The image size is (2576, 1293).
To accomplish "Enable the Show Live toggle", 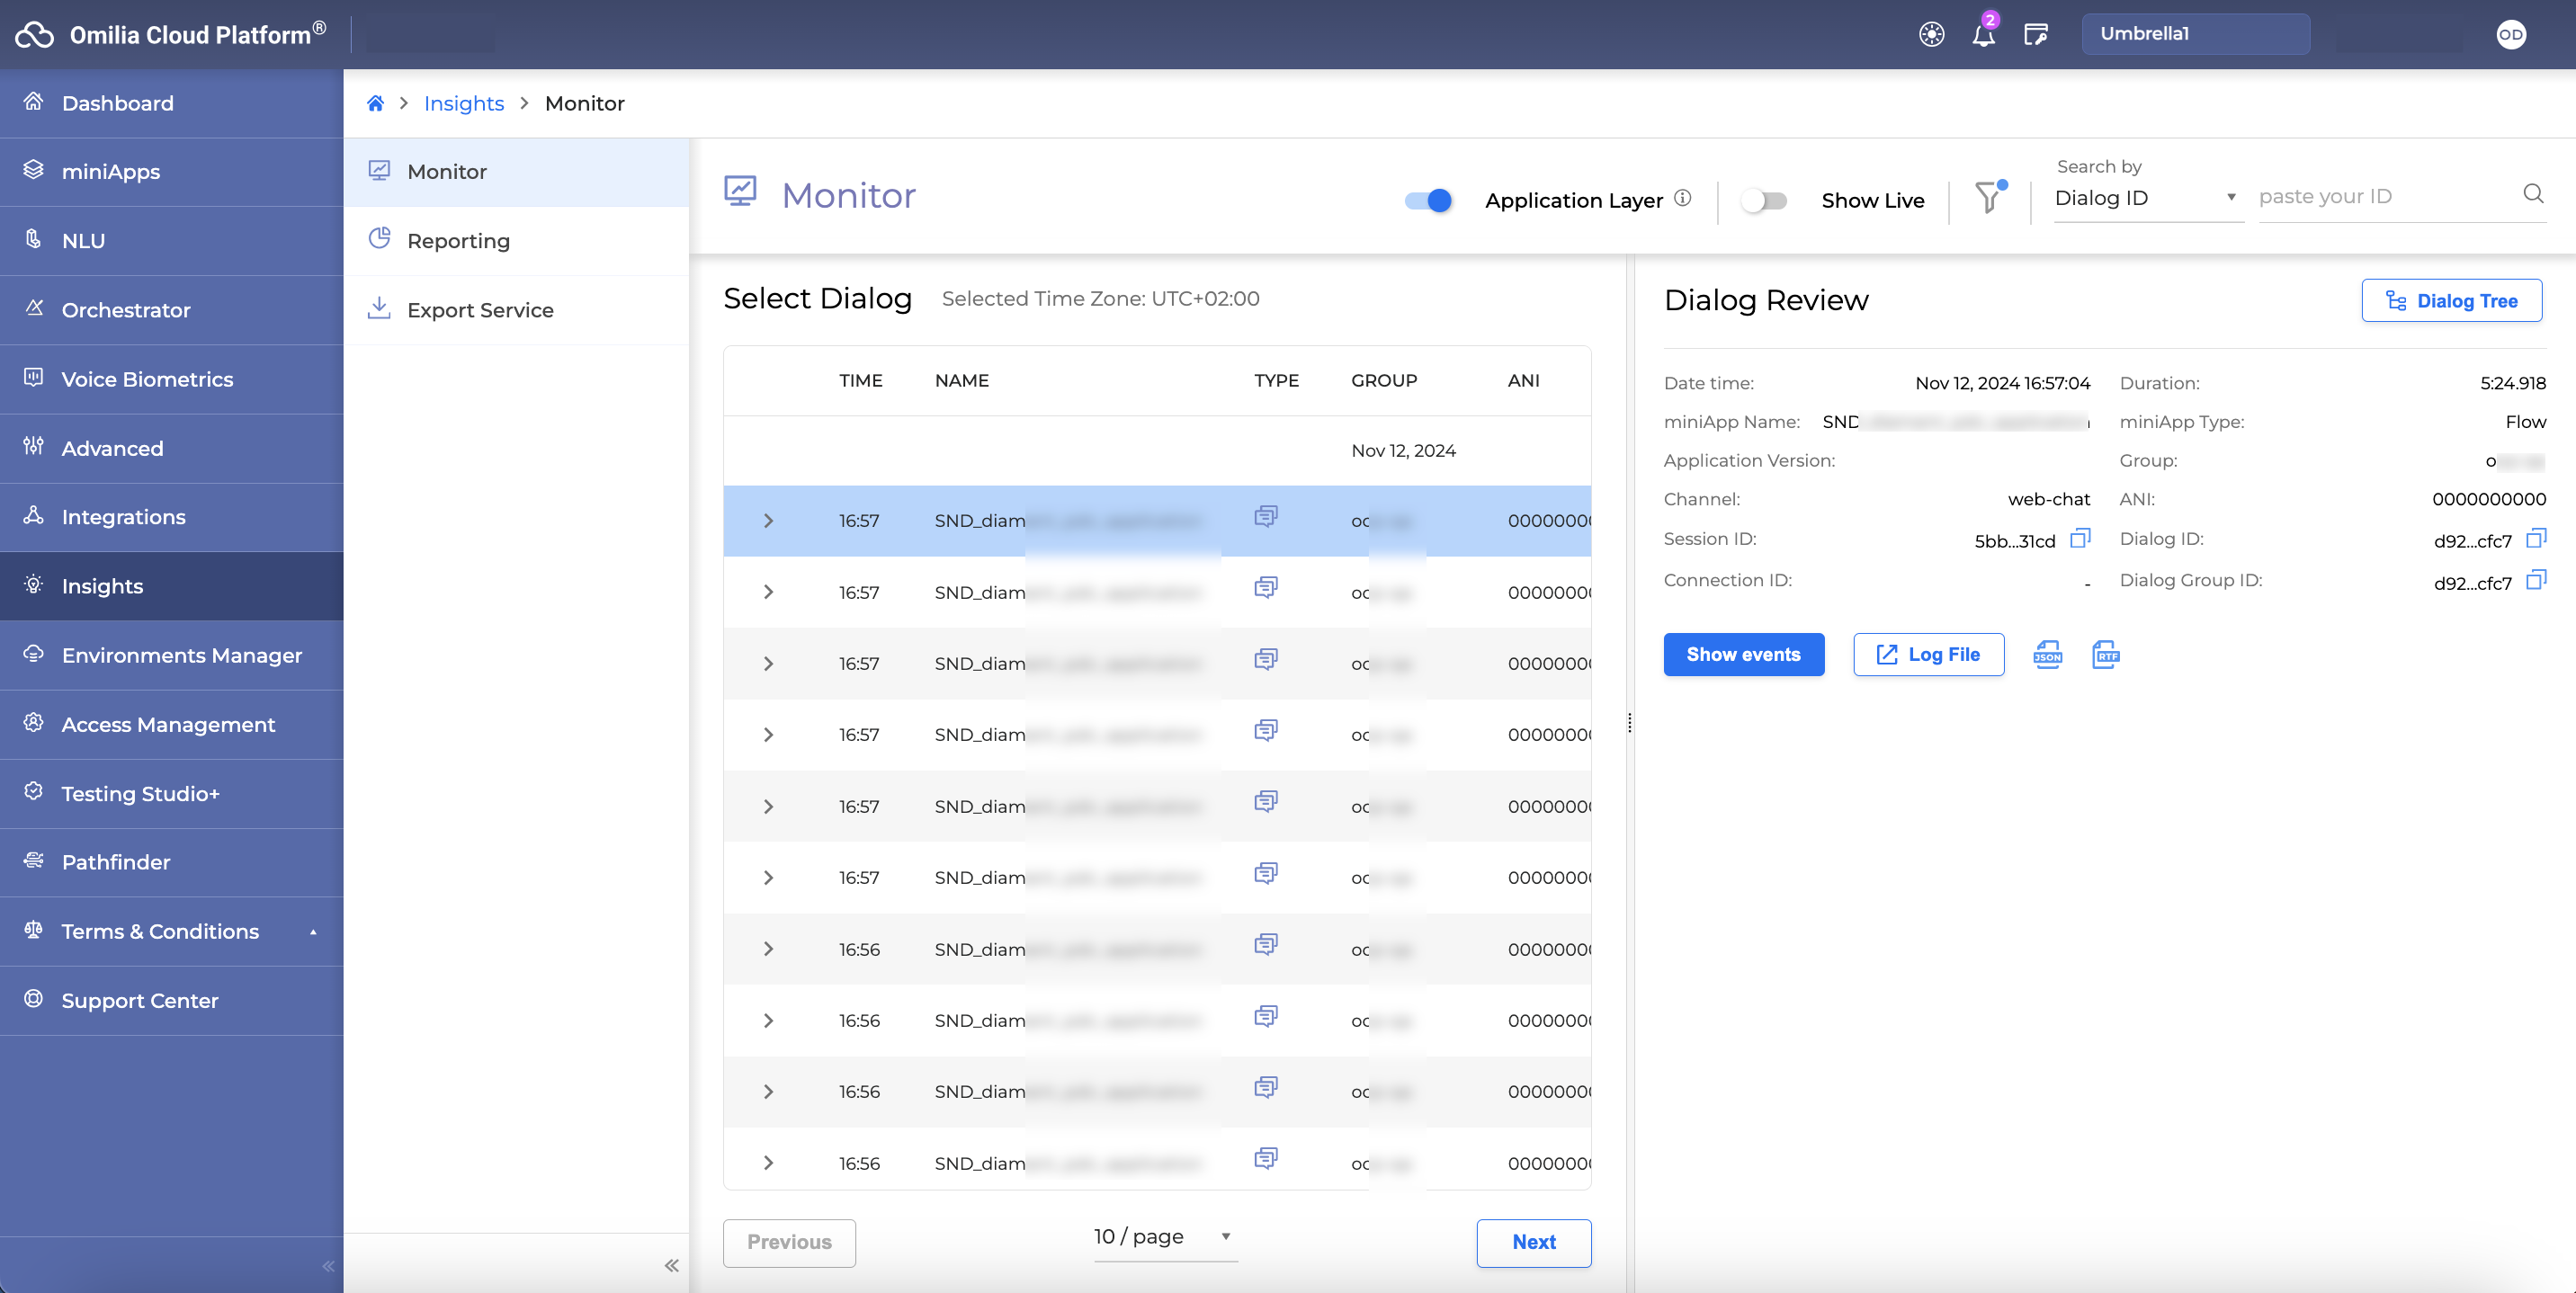I will tap(1763, 200).
